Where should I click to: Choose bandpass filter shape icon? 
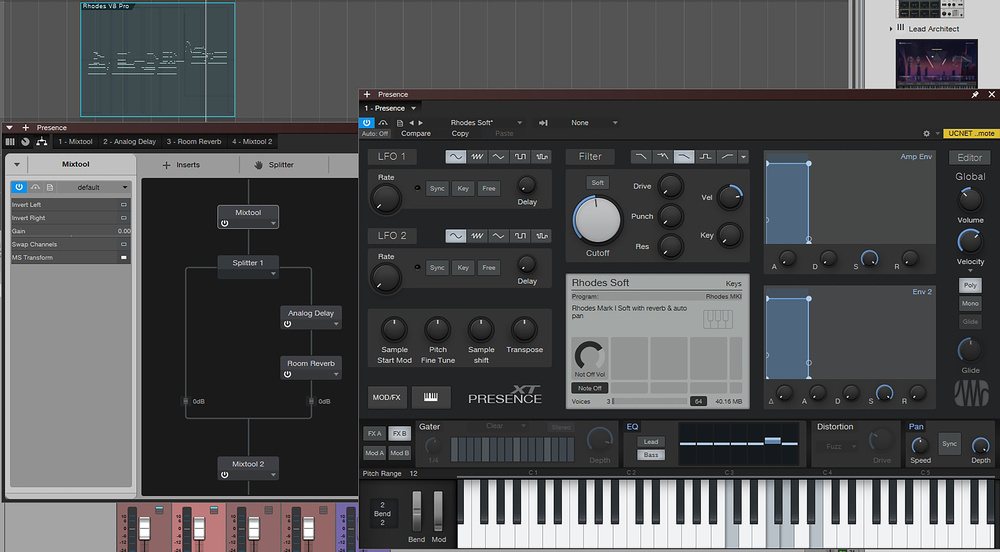click(705, 157)
